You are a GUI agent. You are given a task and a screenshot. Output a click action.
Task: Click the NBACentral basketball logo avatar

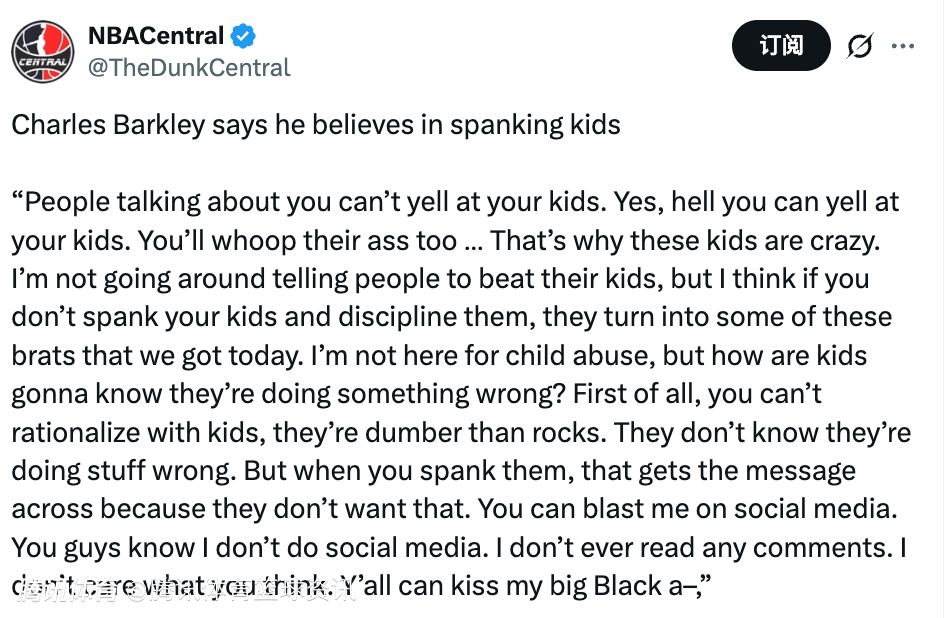click(43, 52)
